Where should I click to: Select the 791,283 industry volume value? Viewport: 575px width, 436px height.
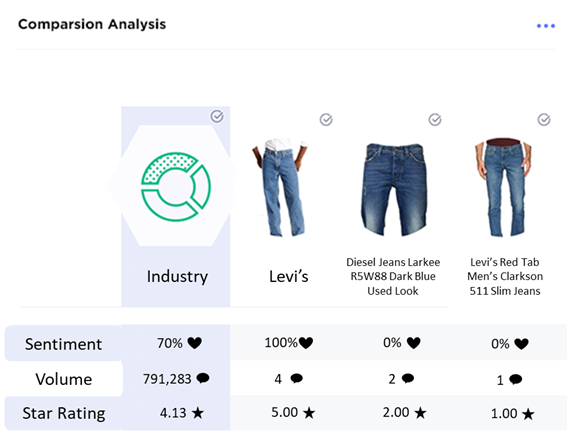click(x=167, y=379)
